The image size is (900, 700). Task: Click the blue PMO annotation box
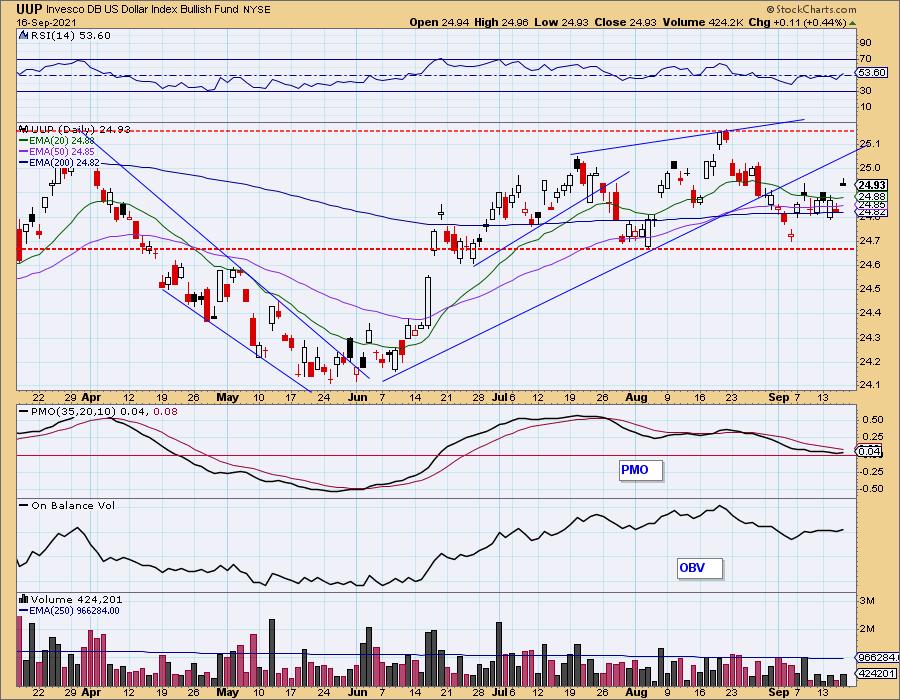[x=641, y=470]
